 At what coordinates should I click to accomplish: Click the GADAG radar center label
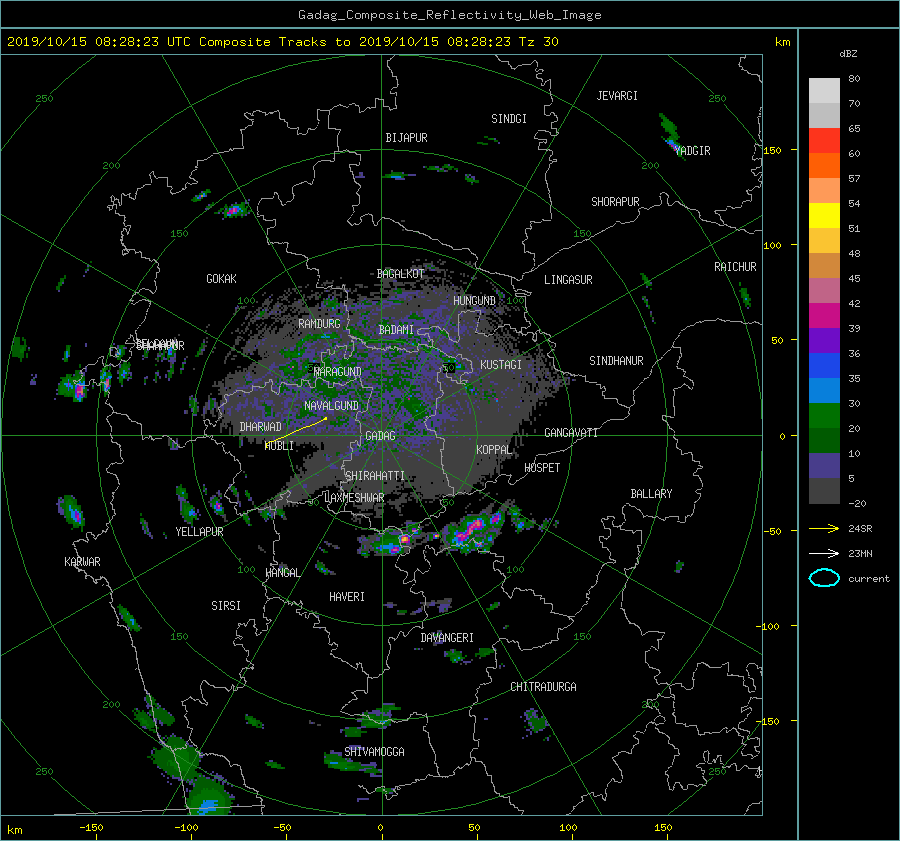tap(380, 436)
